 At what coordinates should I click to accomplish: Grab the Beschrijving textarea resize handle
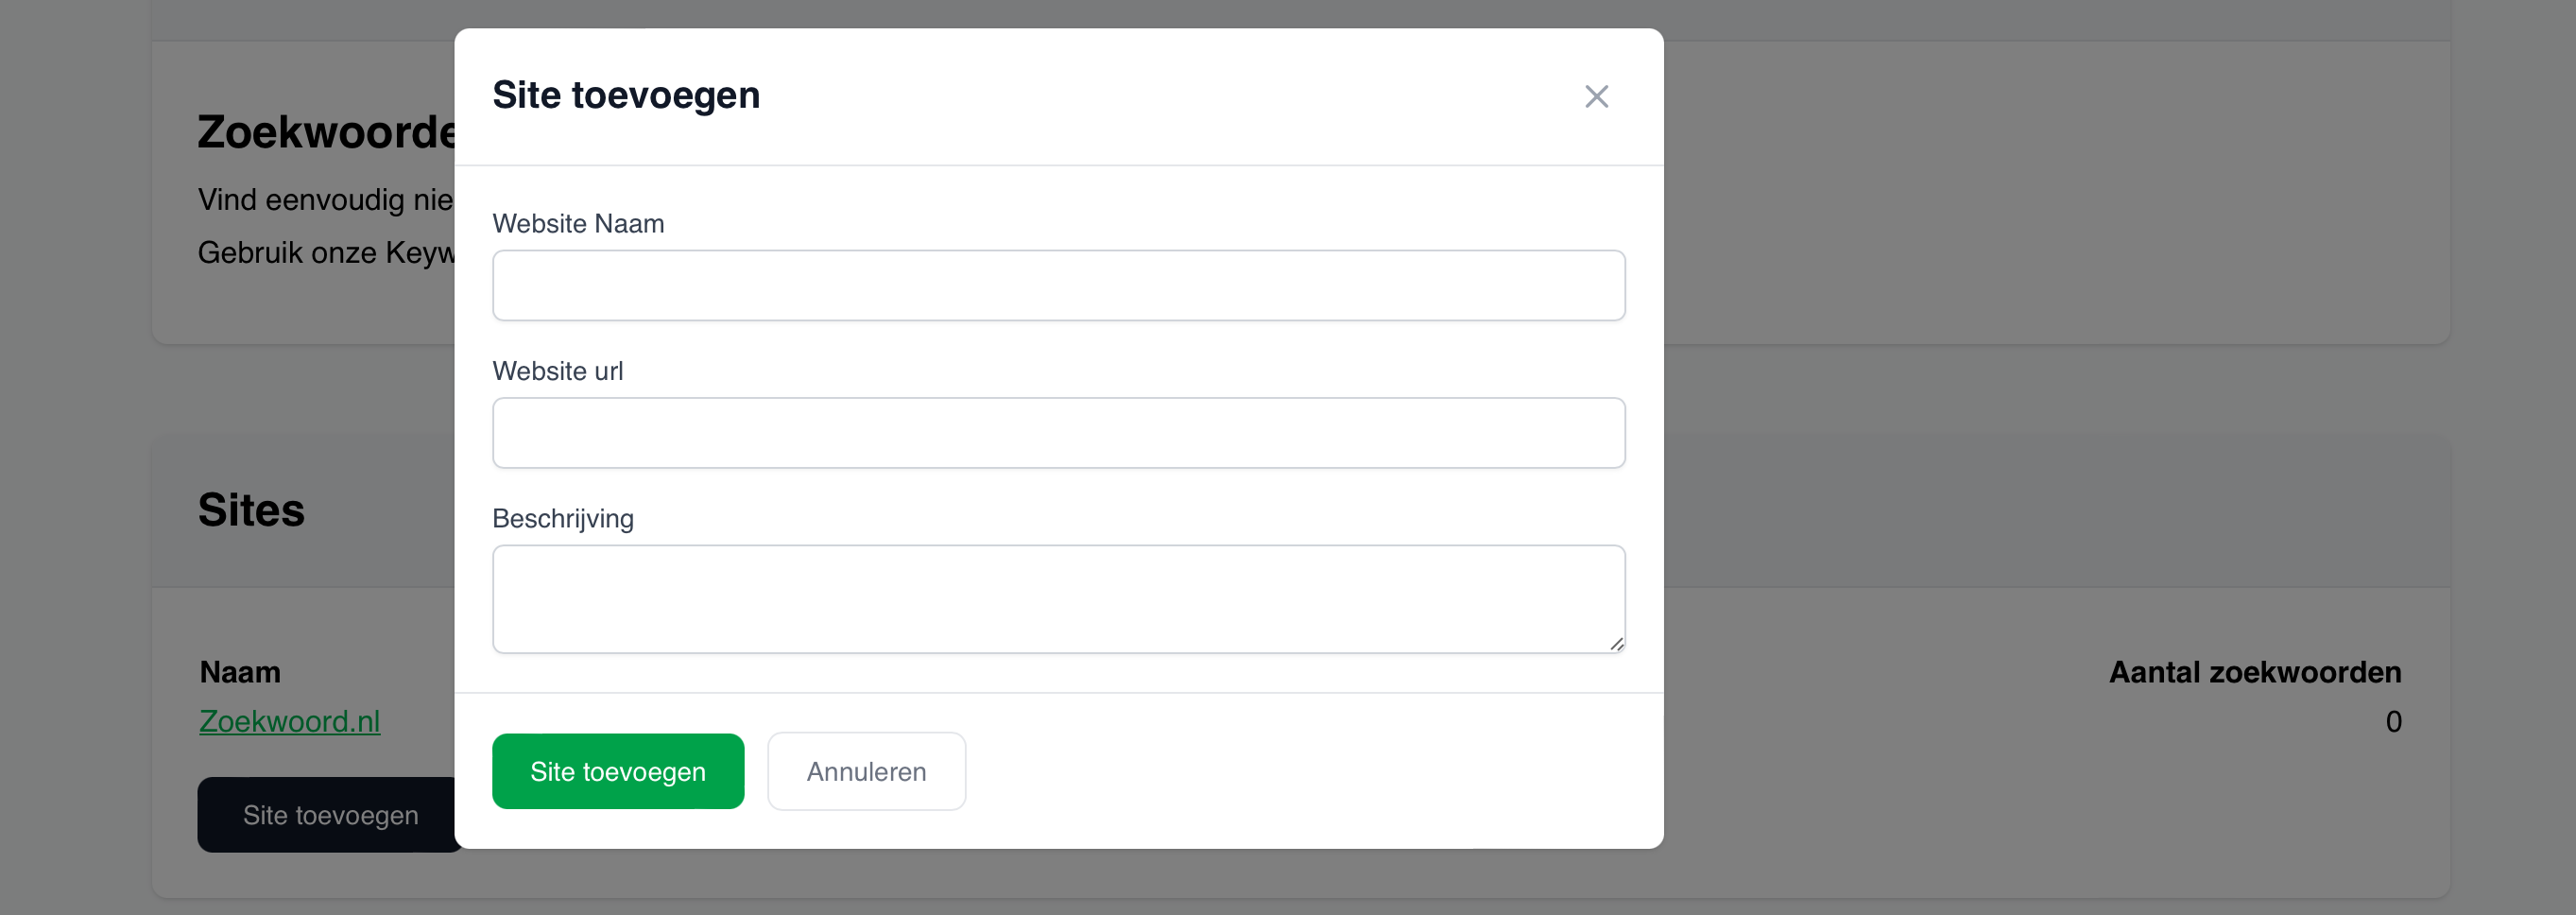pos(1616,644)
